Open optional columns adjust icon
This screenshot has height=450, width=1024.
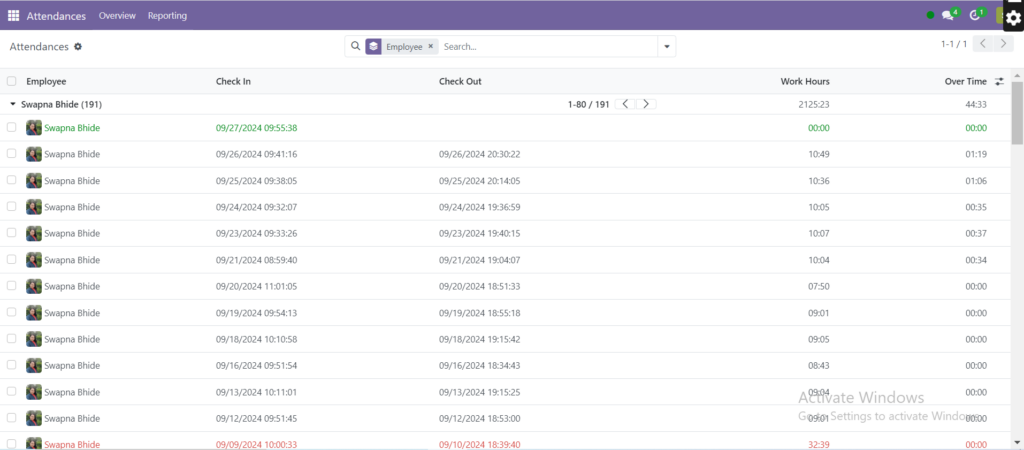pos(999,81)
